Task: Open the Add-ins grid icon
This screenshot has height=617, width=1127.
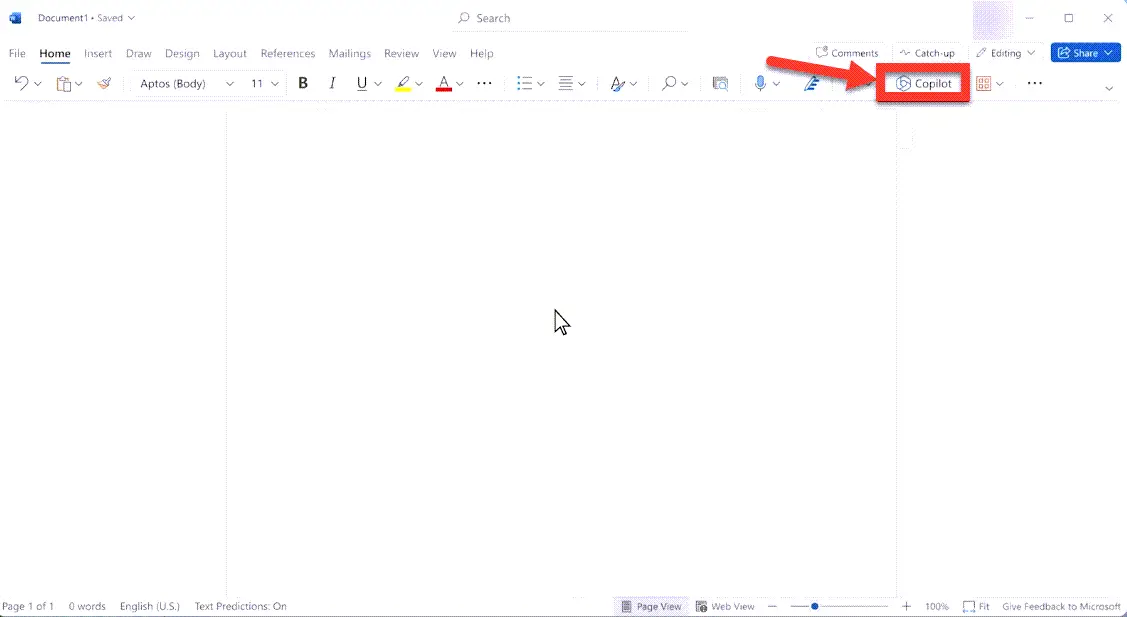Action: (x=983, y=84)
